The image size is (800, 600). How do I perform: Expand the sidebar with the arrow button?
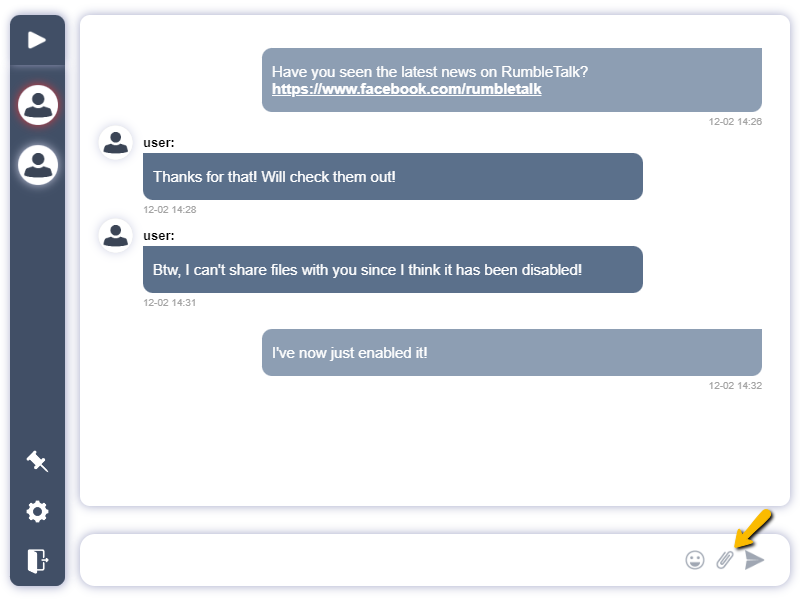click(37, 40)
